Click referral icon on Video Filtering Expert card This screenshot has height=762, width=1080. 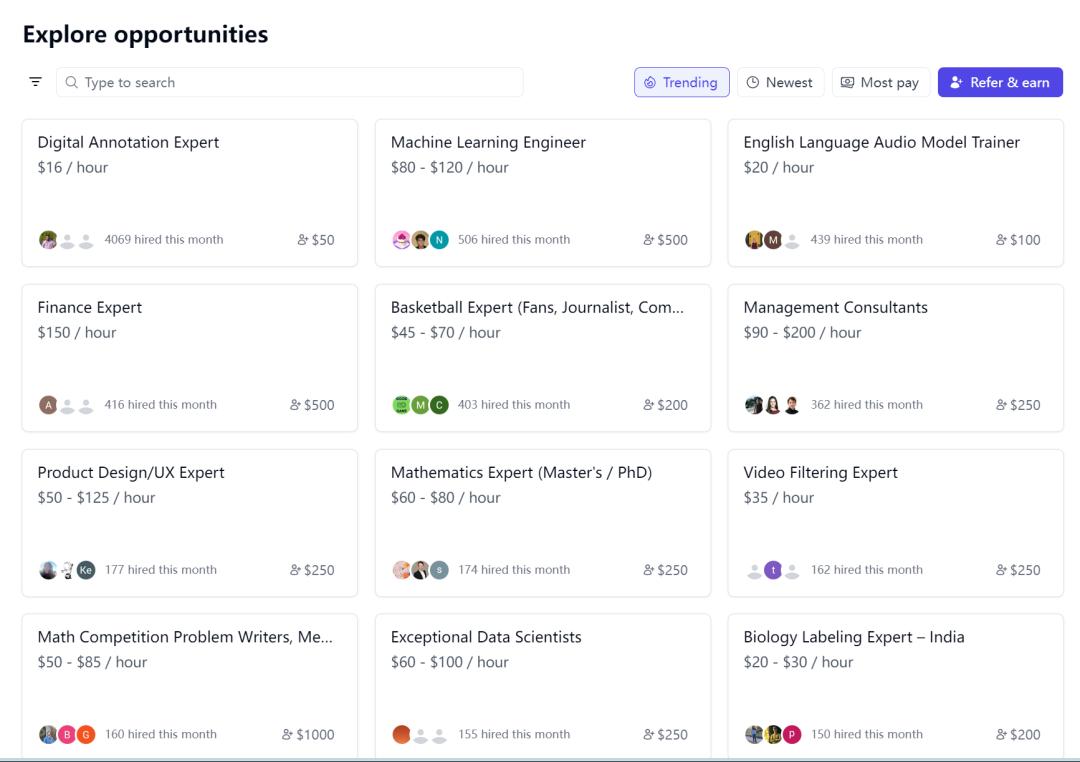1001,570
